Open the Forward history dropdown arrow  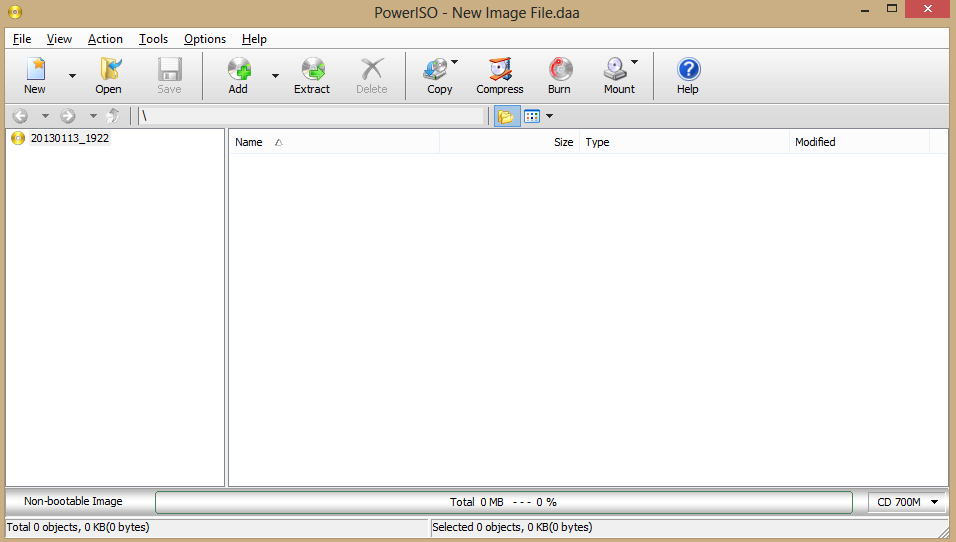tap(93, 116)
